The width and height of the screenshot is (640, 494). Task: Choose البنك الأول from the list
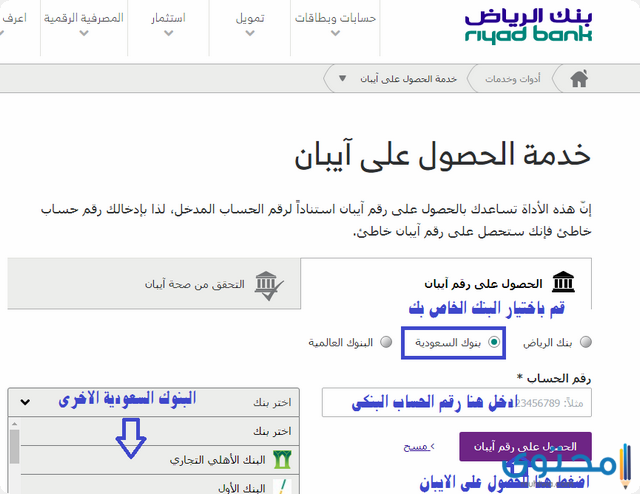click(x=160, y=485)
